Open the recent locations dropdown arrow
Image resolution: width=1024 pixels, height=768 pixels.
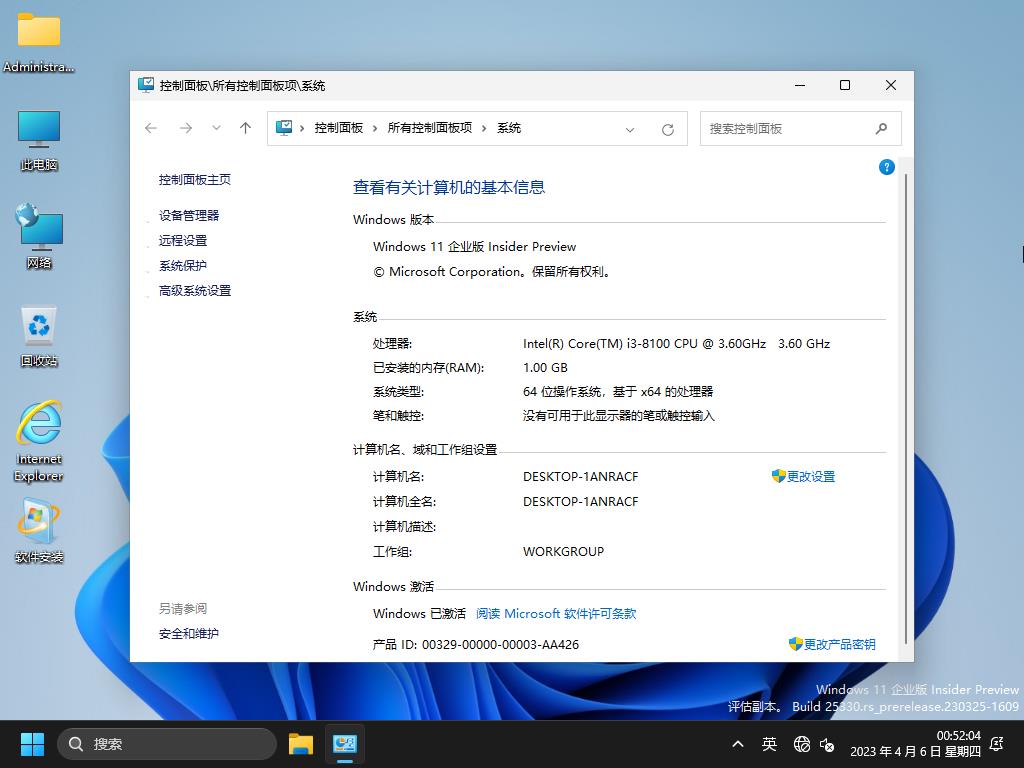216,128
